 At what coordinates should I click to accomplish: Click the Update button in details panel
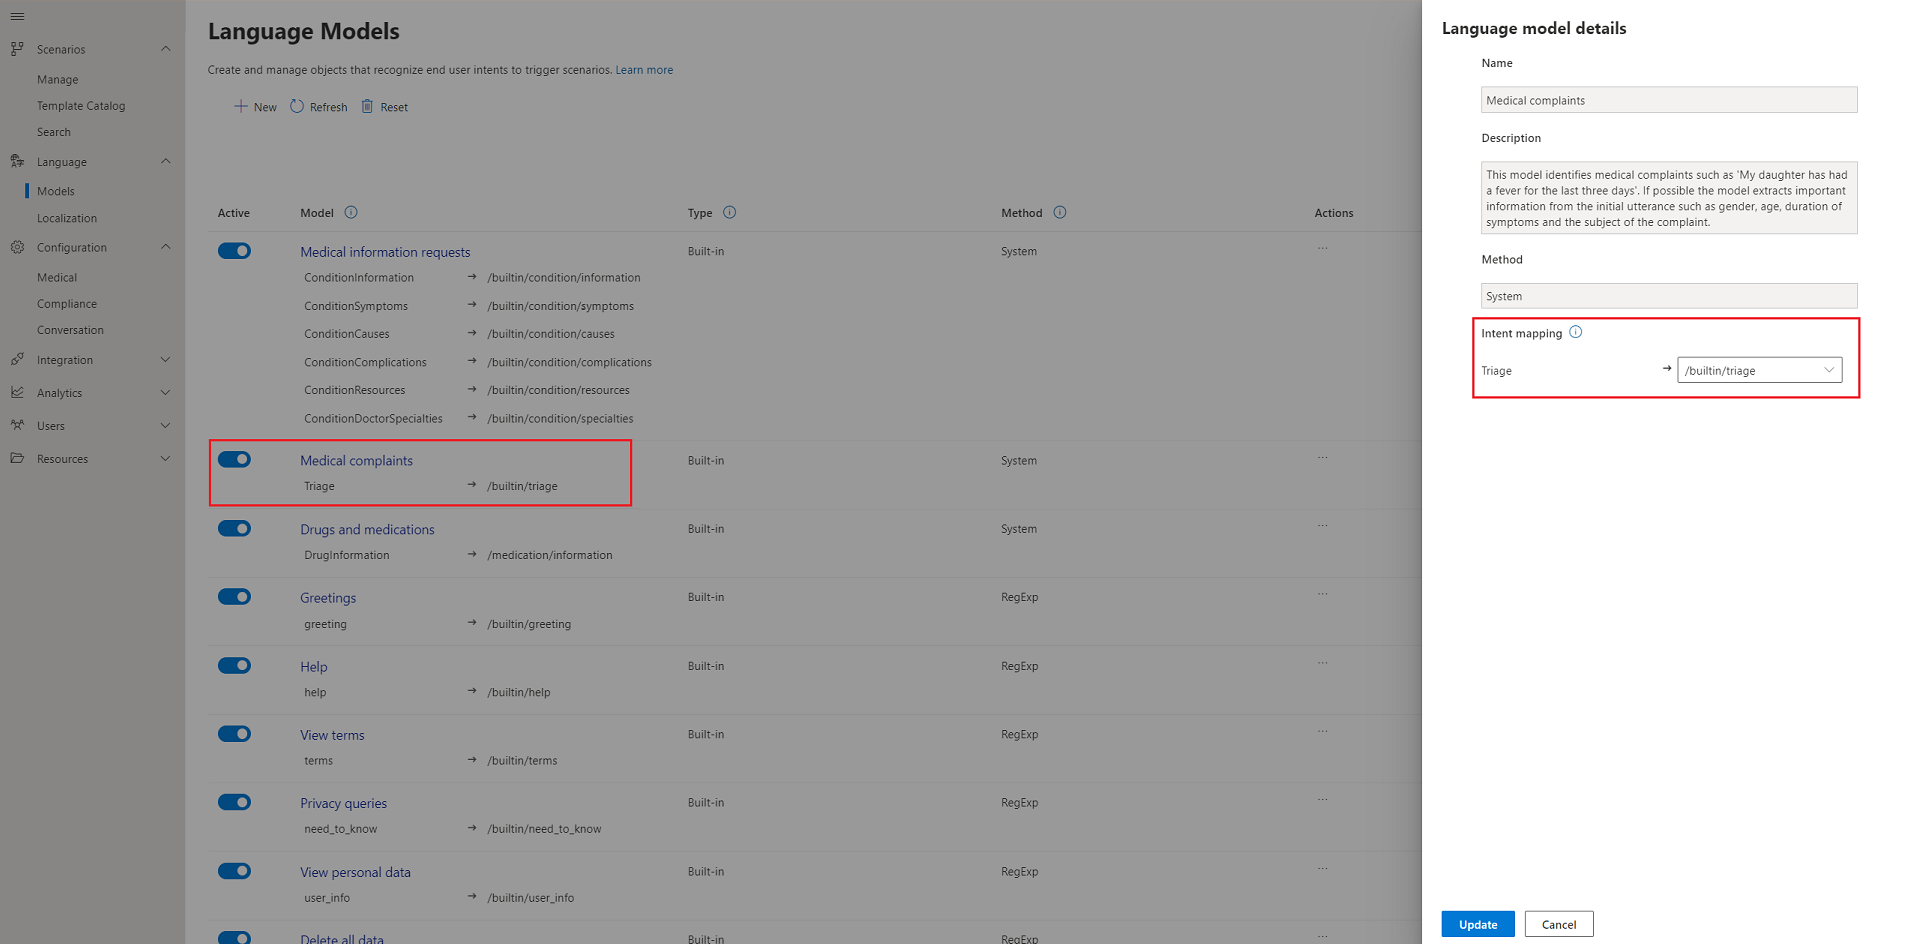tap(1478, 923)
